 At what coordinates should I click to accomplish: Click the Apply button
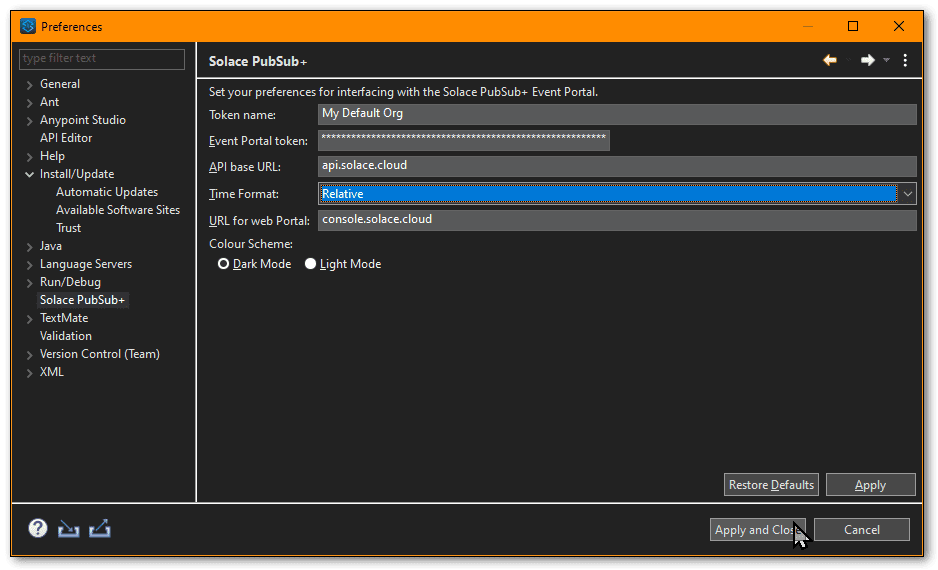click(870, 484)
